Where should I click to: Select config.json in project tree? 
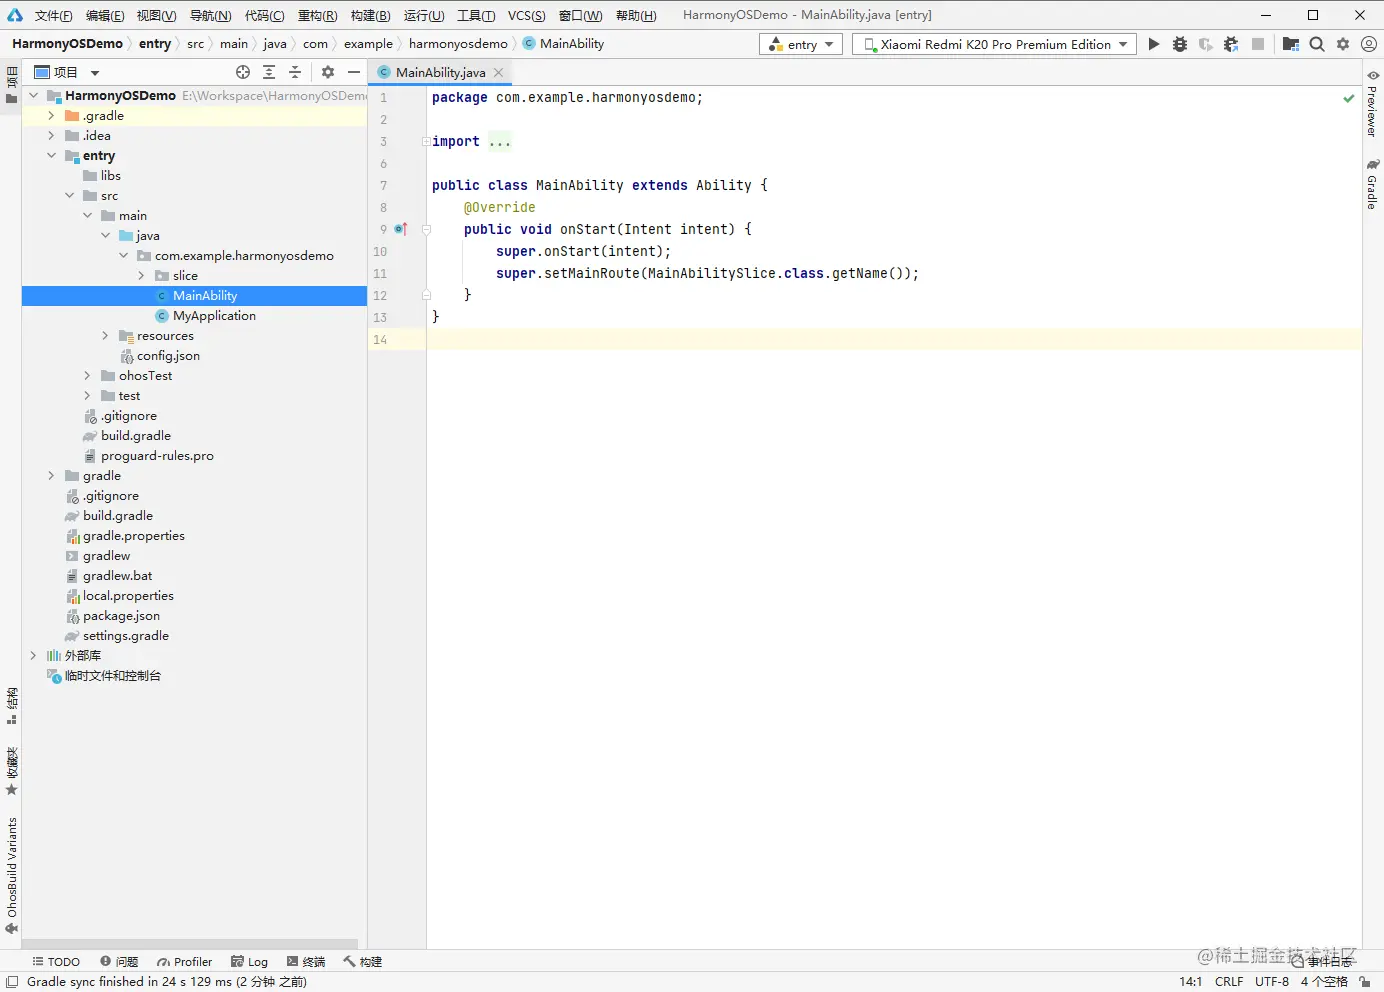coord(168,356)
